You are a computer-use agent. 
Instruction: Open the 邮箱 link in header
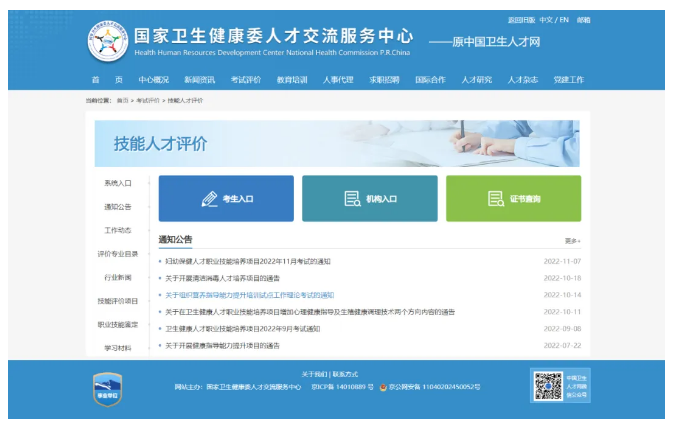pos(584,20)
